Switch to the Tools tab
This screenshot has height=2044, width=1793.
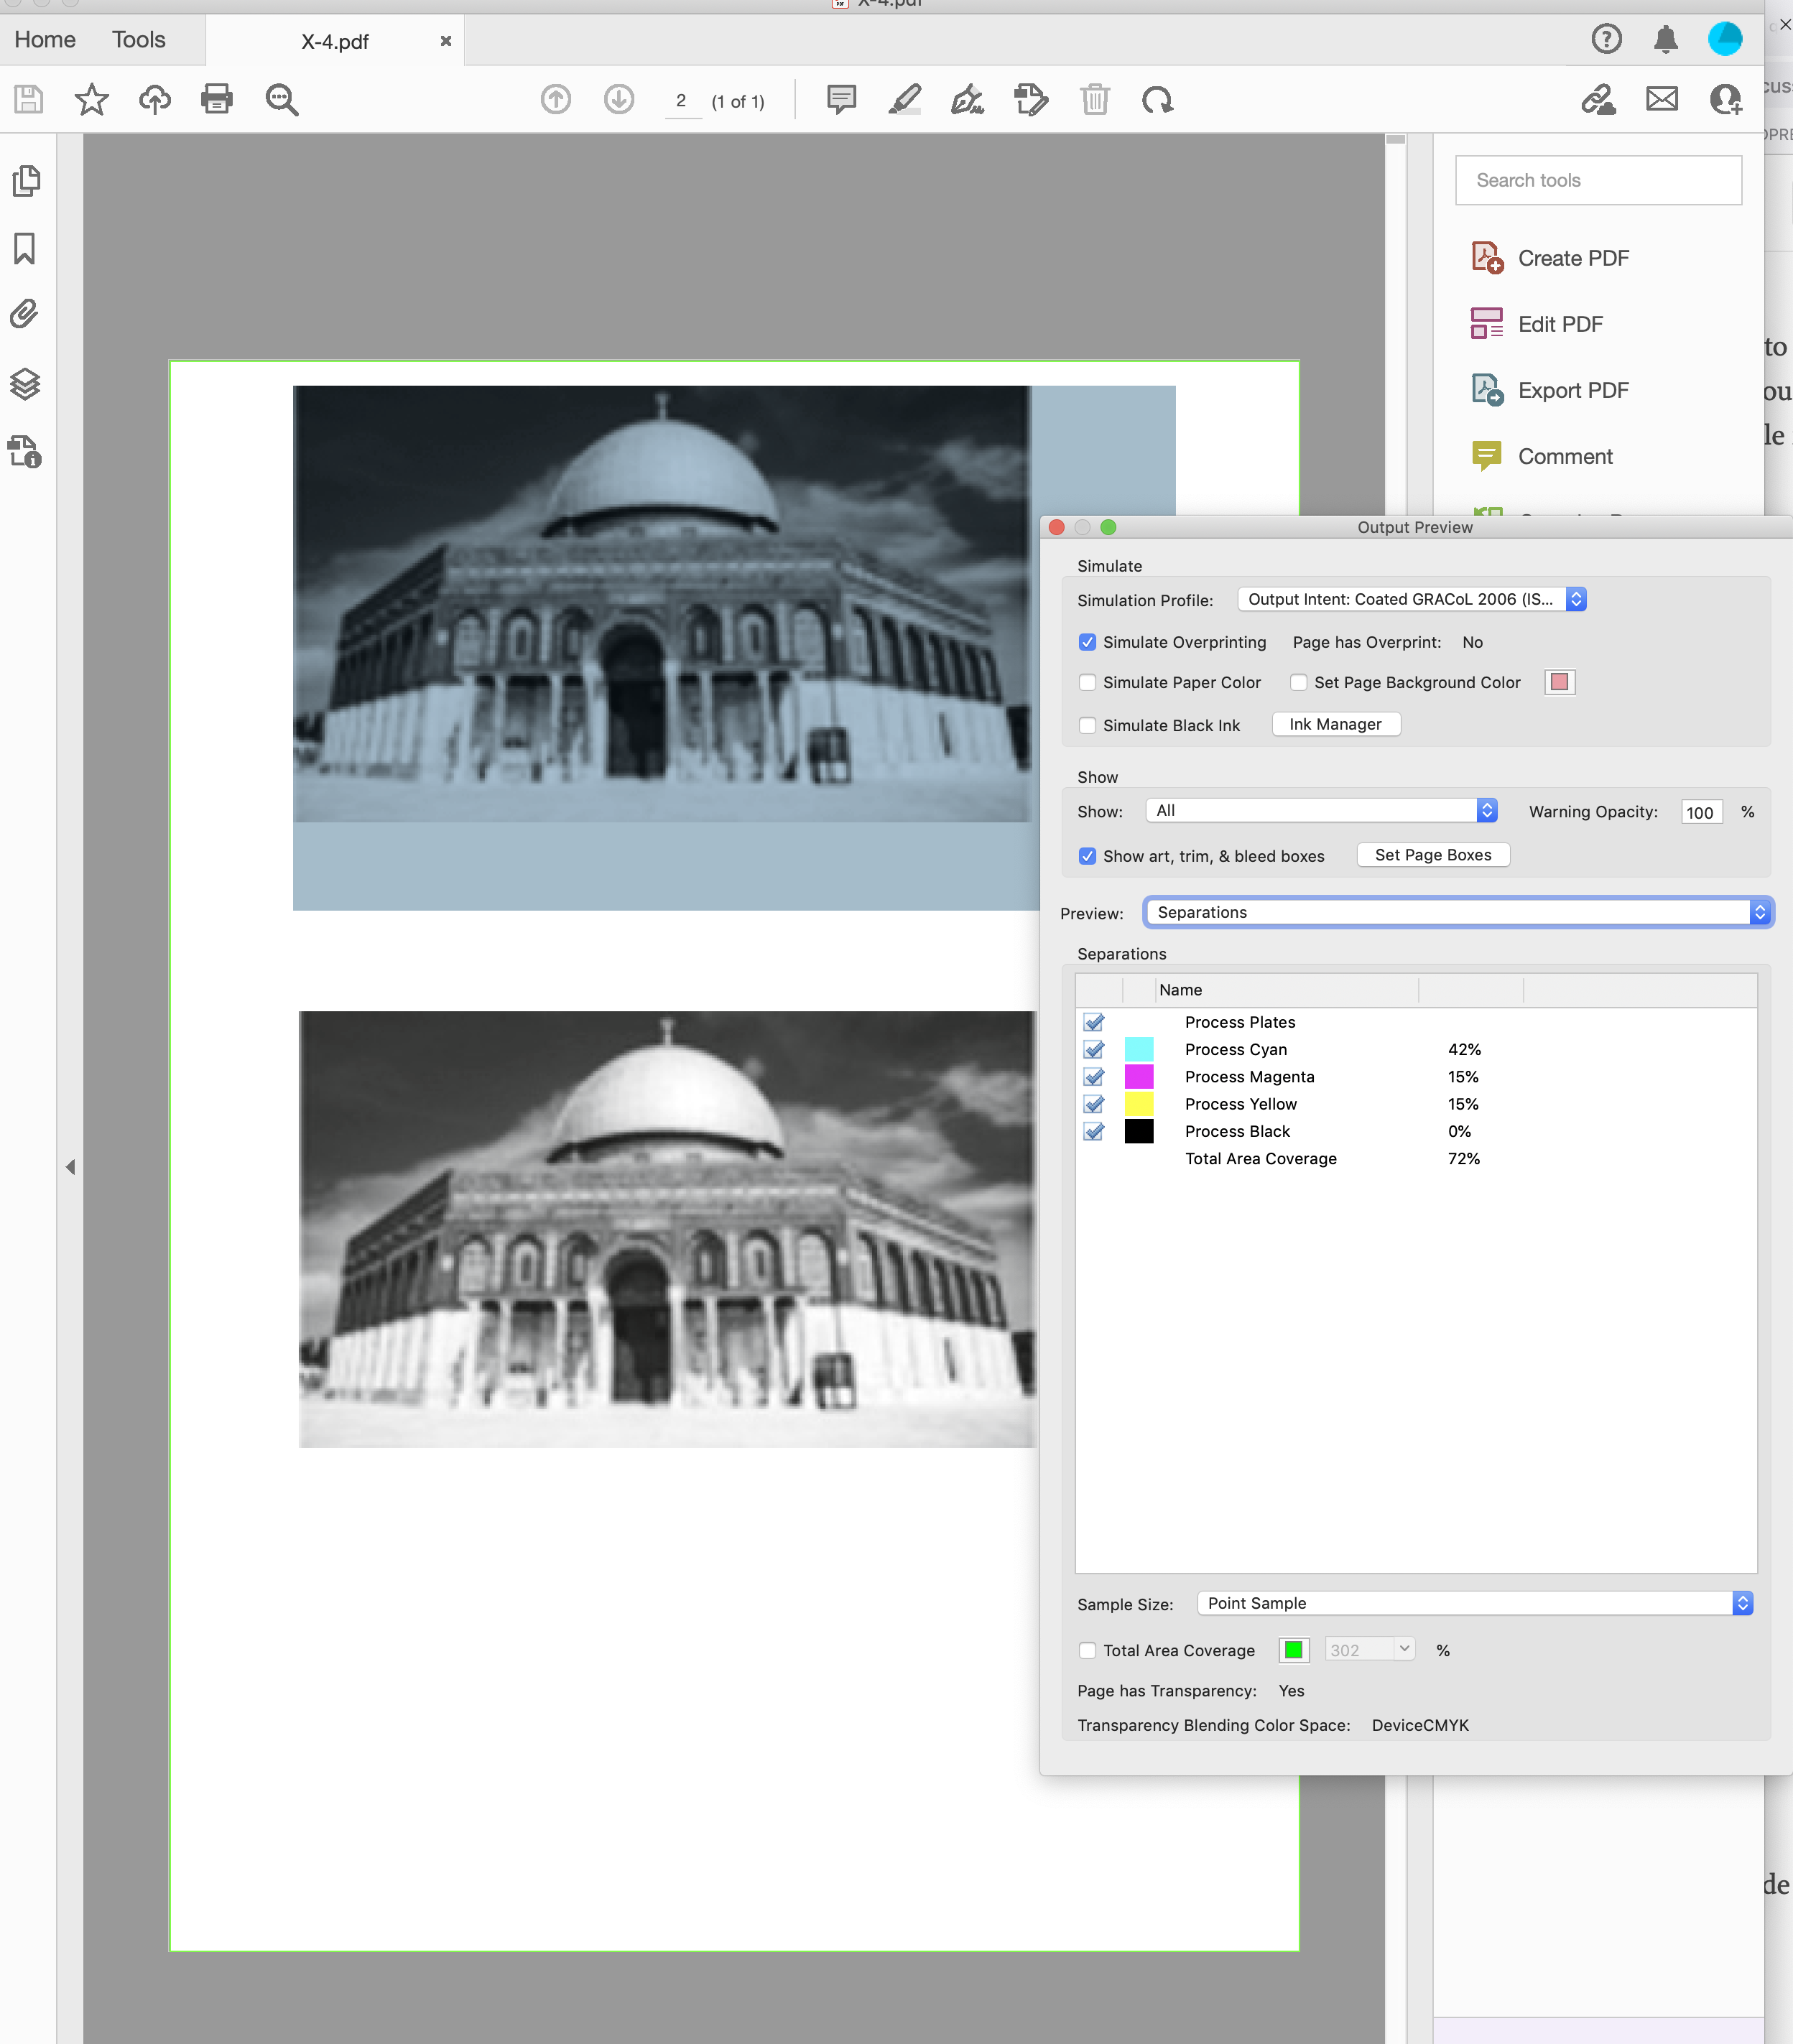(138, 39)
